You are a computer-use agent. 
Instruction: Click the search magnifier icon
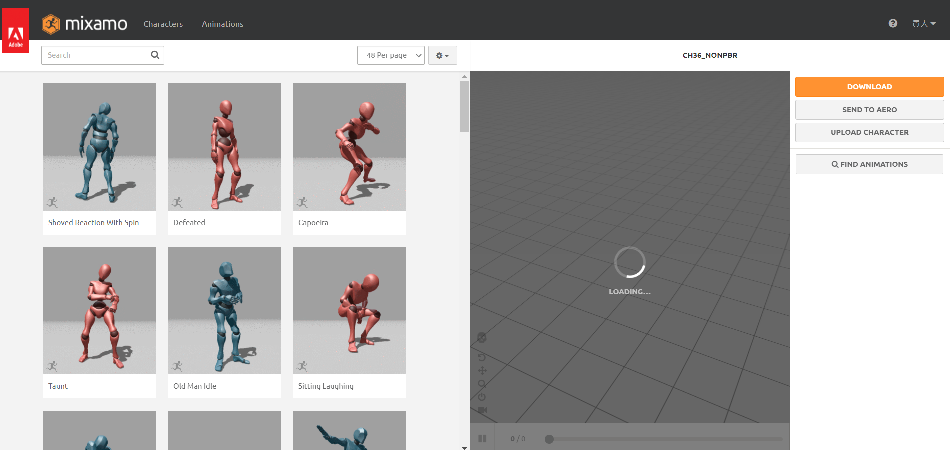[x=155, y=55]
